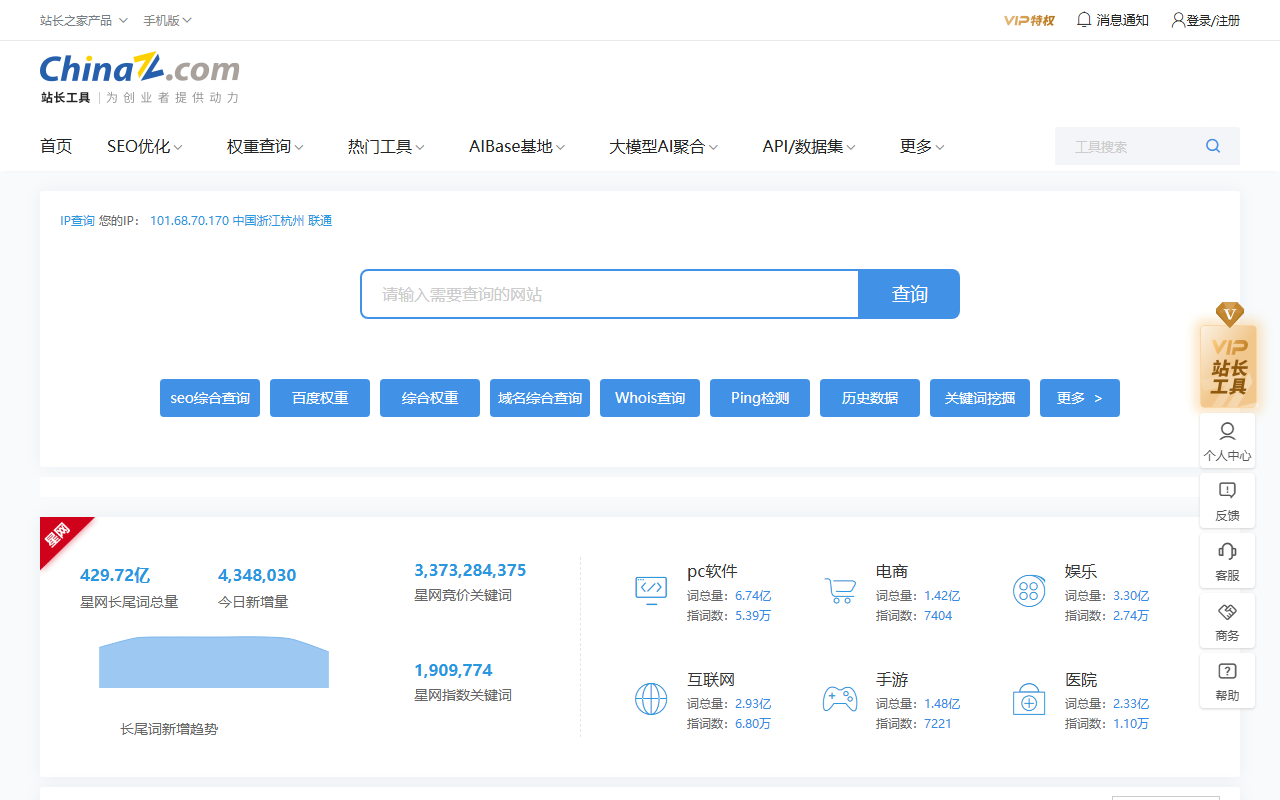
Task: Go to 首页 home tab
Action: click(56, 146)
